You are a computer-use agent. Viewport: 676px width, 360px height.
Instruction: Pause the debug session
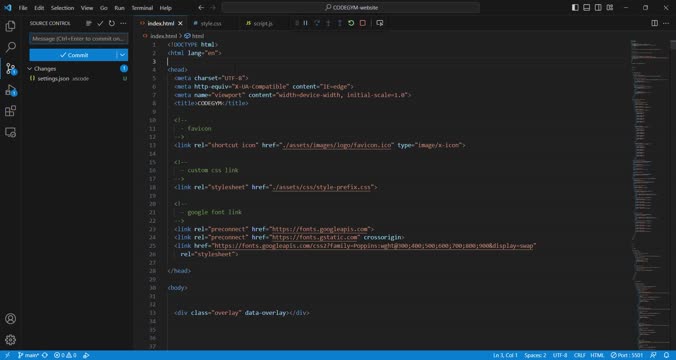[305, 23]
